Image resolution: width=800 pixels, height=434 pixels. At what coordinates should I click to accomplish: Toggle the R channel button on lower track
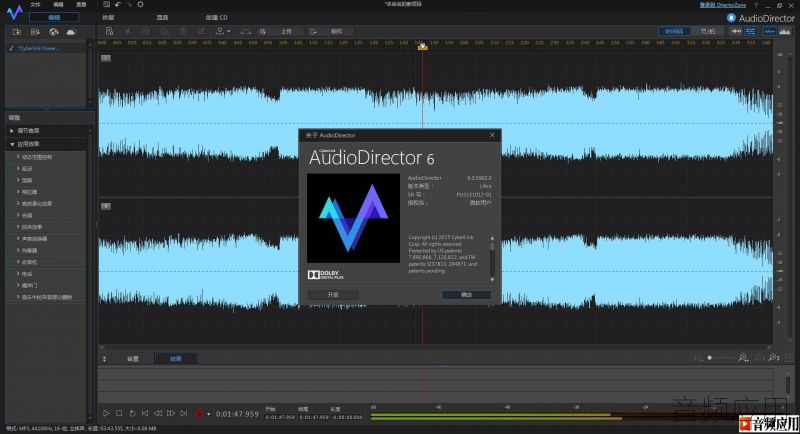[106, 207]
